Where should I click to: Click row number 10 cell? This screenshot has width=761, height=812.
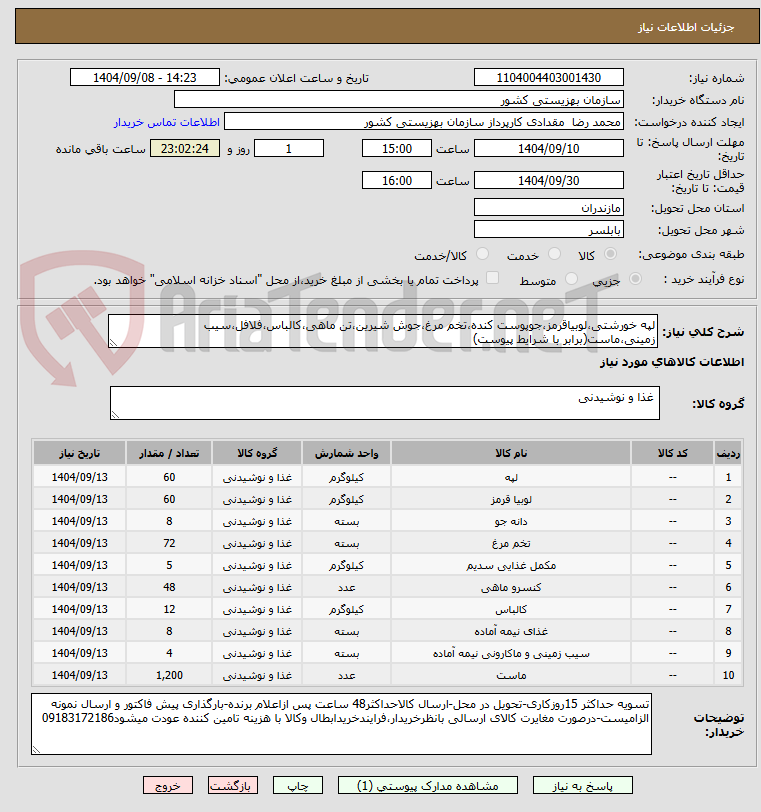pos(728,675)
